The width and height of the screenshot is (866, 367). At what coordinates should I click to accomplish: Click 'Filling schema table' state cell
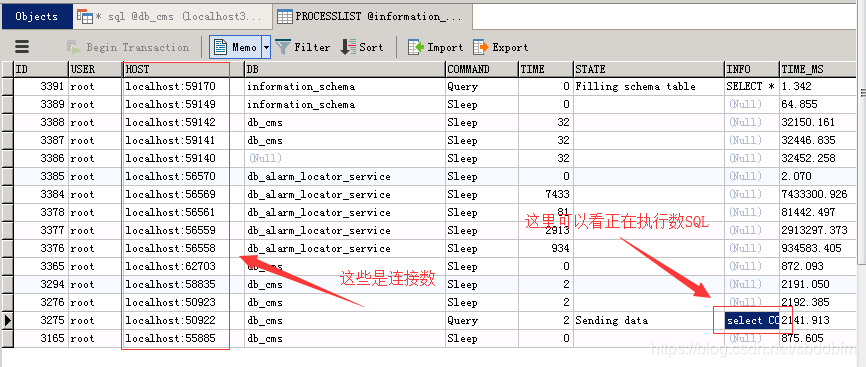(649, 87)
